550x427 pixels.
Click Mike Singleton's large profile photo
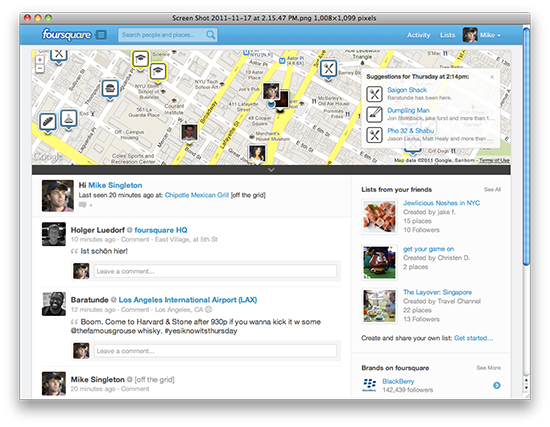point(58,196)
